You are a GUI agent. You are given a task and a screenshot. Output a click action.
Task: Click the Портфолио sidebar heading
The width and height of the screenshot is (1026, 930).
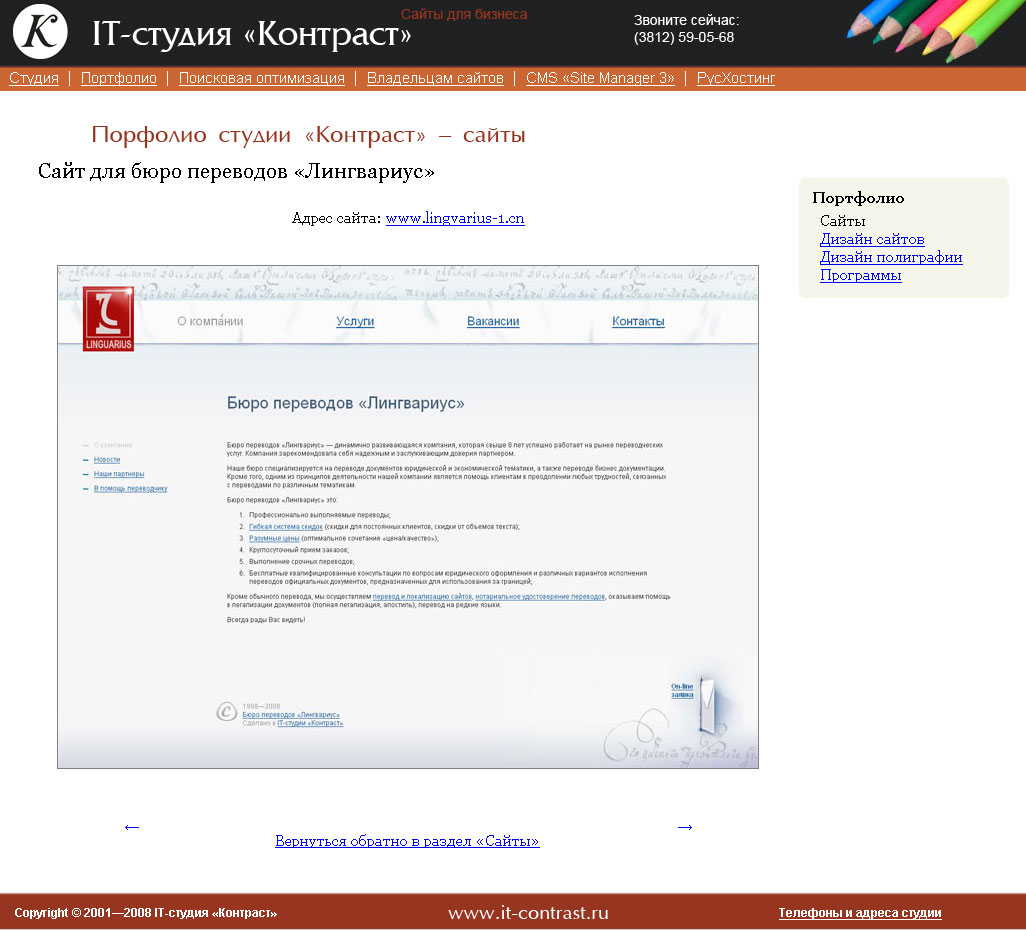tap(858, 198)
